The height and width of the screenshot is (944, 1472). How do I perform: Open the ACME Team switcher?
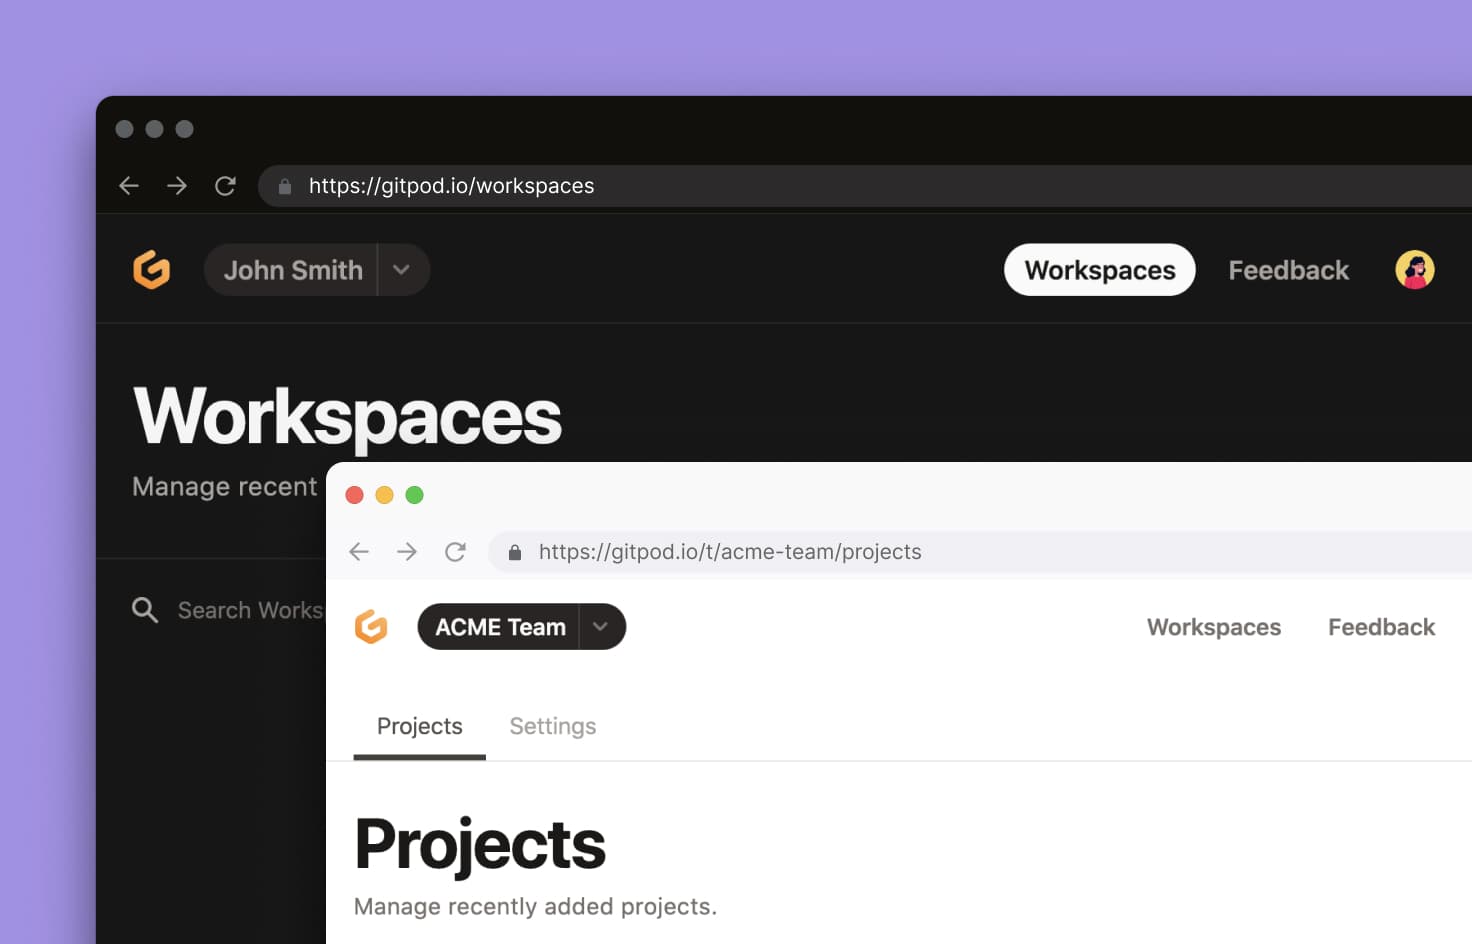[500, 627]
